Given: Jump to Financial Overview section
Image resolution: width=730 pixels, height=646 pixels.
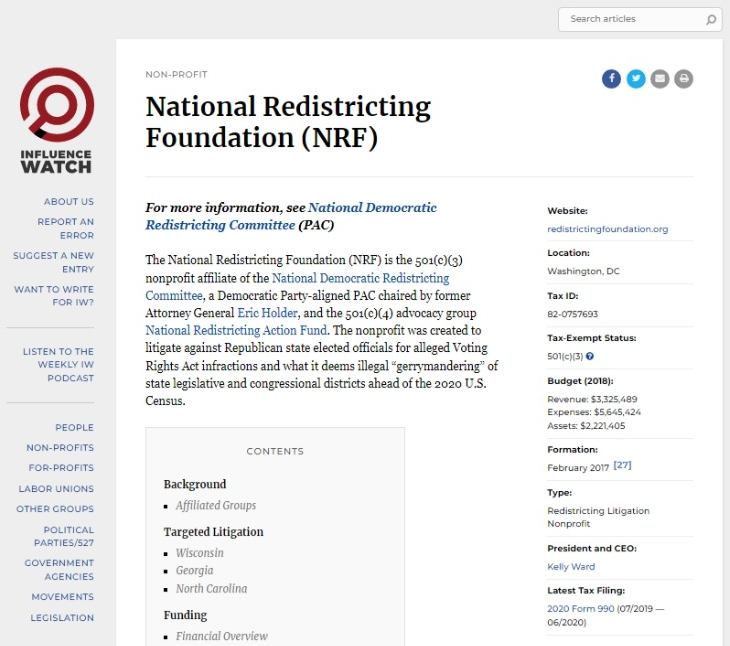Looking at the screenshot, I should 222,636.
